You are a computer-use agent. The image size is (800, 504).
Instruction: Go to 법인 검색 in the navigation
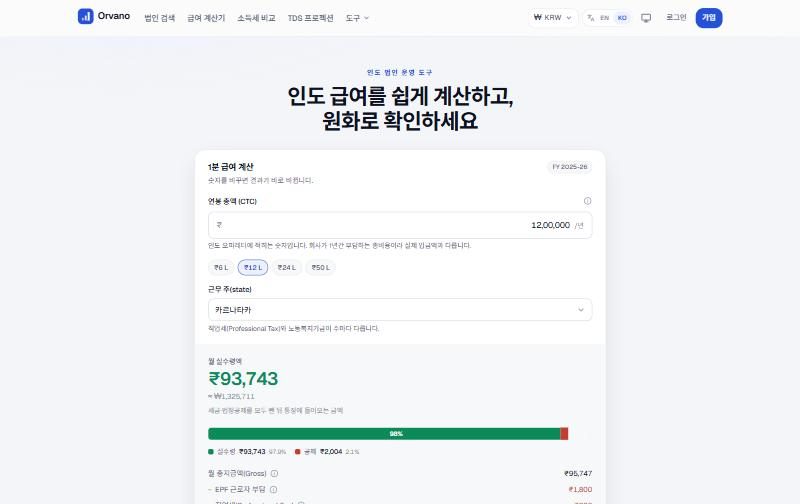(x=159, y=18)
